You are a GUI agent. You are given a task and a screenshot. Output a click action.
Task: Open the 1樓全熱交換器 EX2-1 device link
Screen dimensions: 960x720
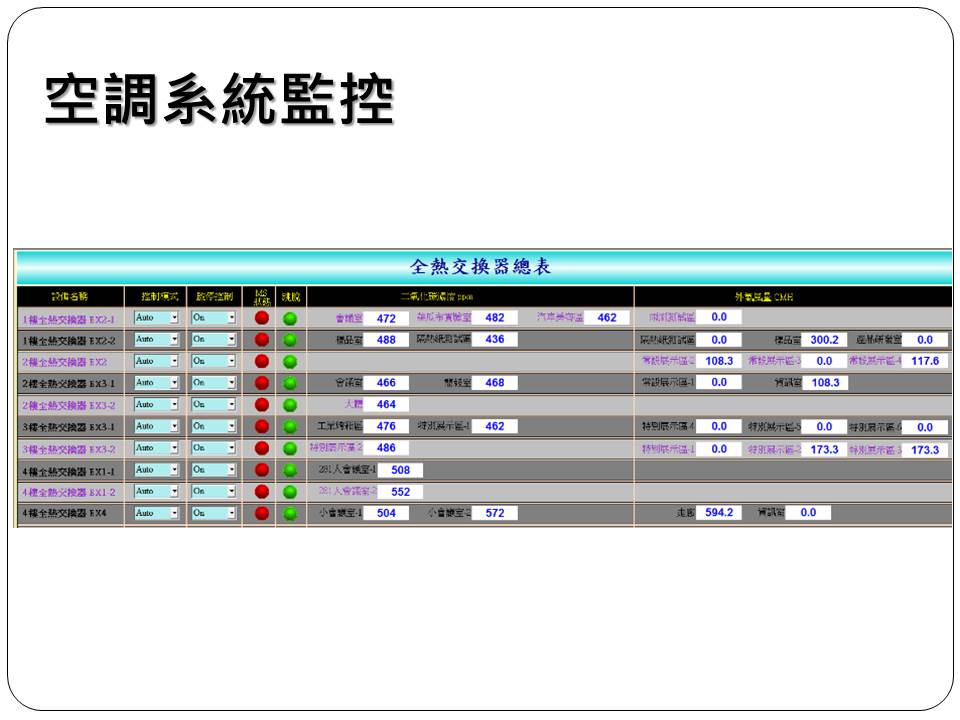pos(69,320)
